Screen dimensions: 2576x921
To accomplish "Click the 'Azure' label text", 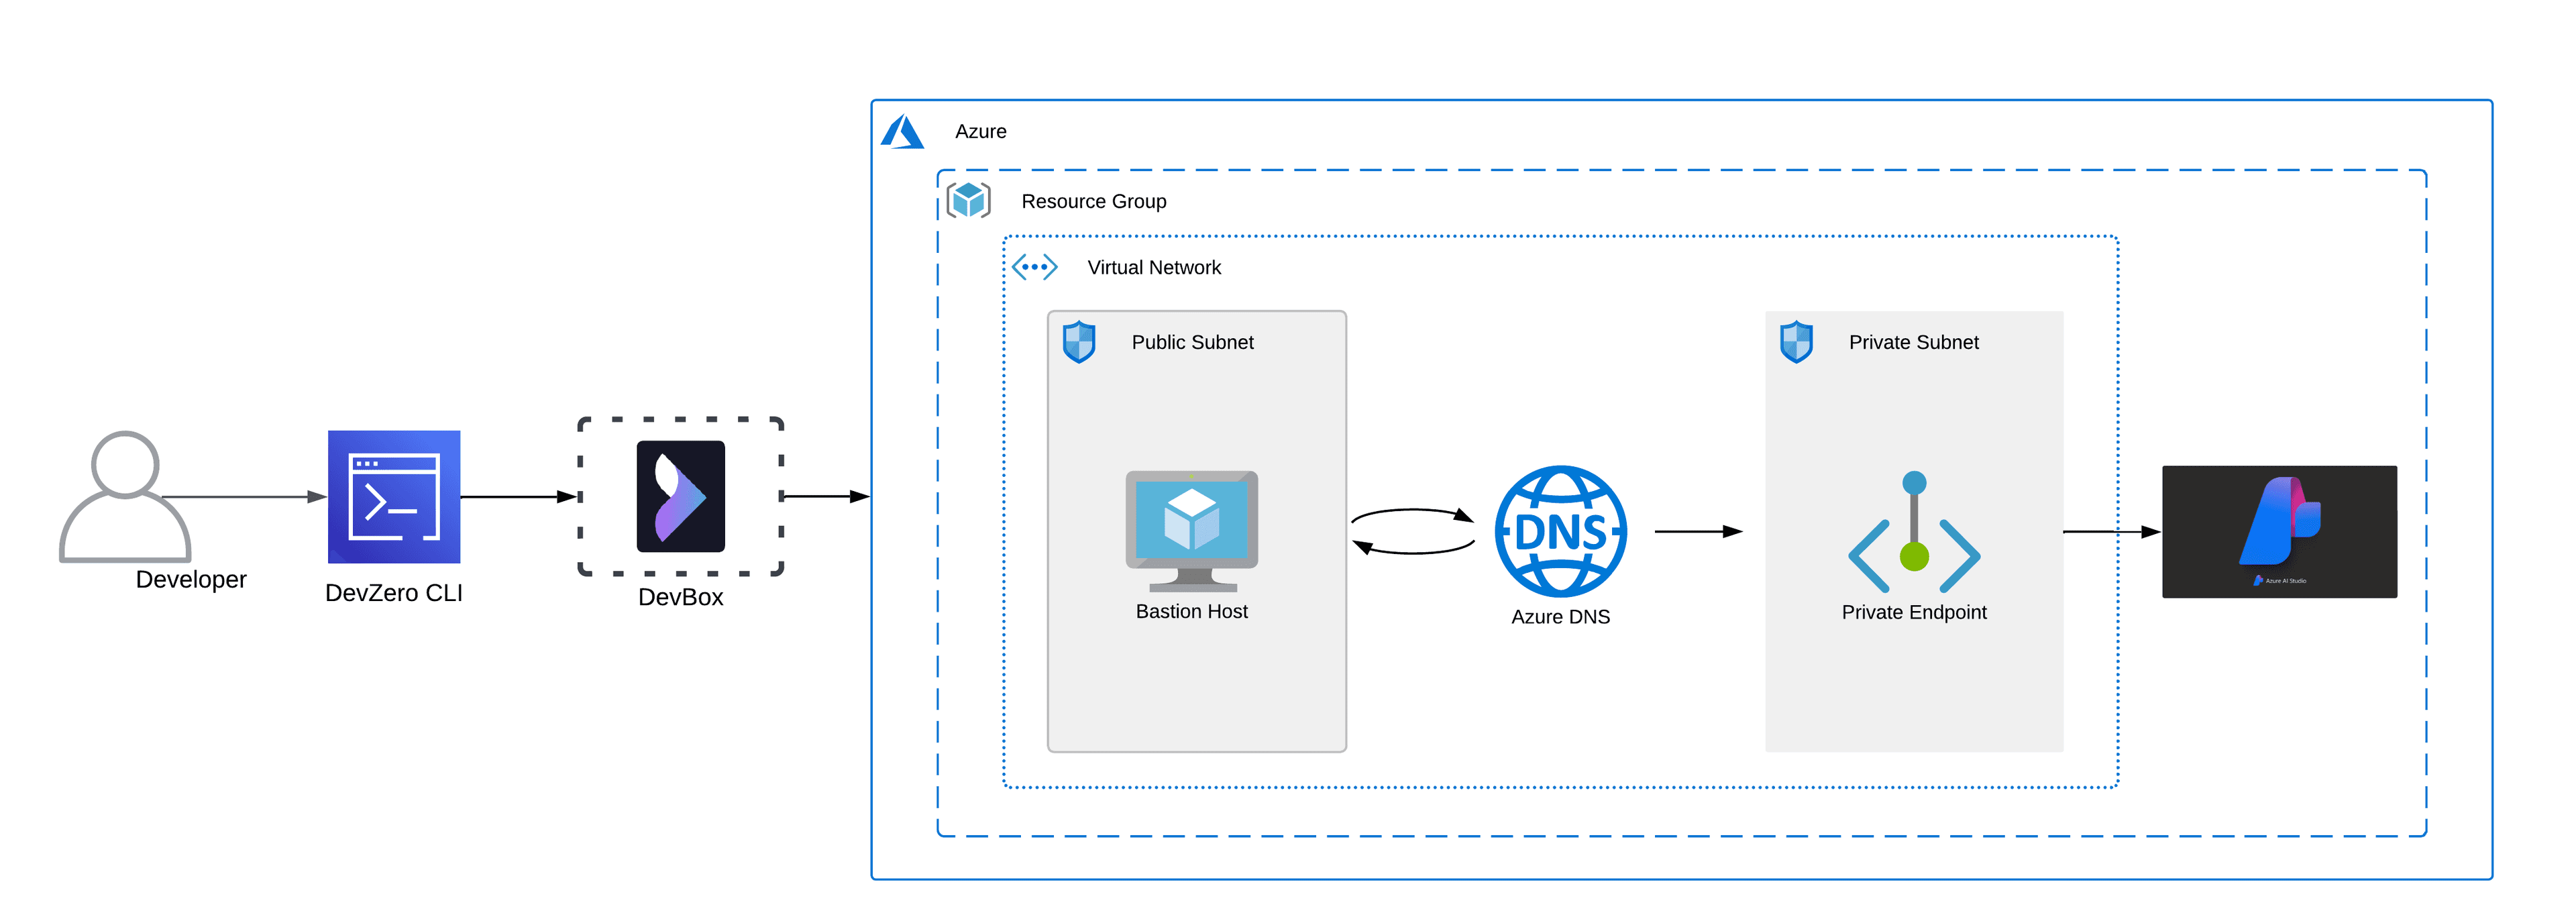I will click(981, 131).
